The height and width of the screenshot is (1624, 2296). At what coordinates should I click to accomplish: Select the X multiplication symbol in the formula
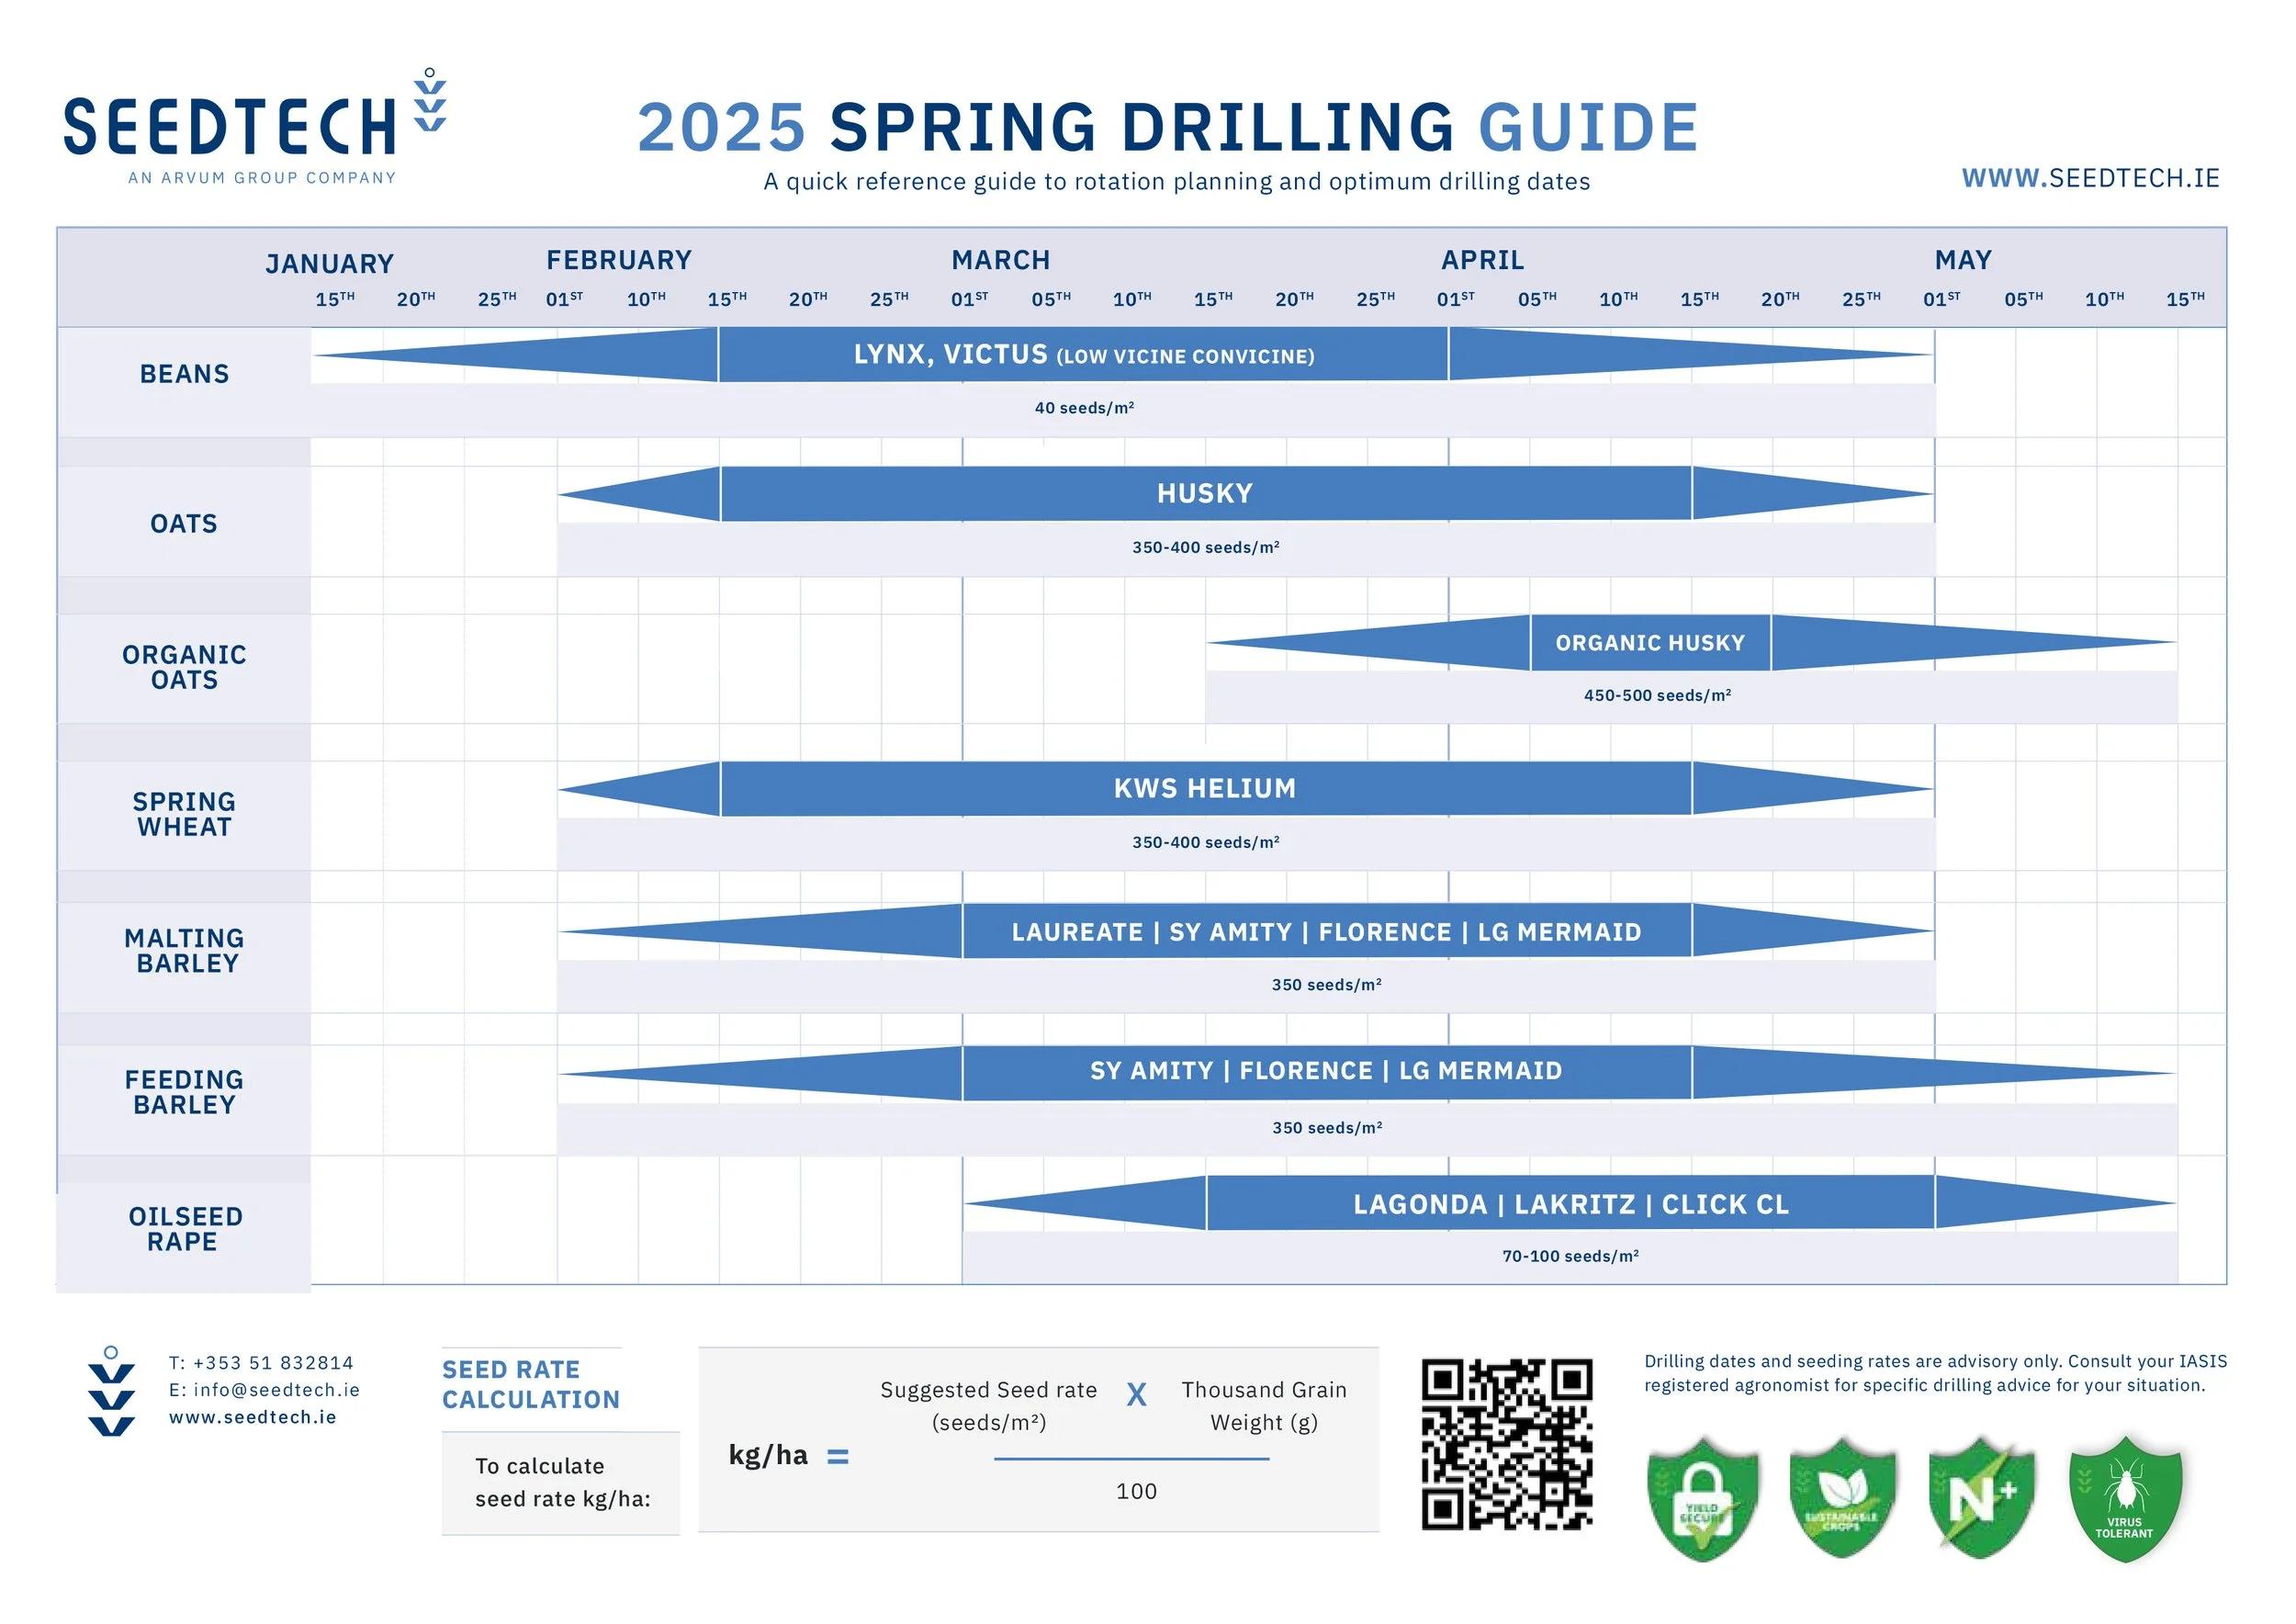coord(1138,1393)
